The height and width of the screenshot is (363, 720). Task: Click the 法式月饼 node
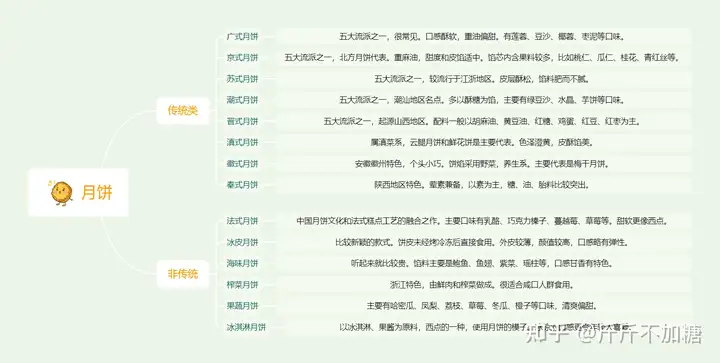[x=242, y=221]
